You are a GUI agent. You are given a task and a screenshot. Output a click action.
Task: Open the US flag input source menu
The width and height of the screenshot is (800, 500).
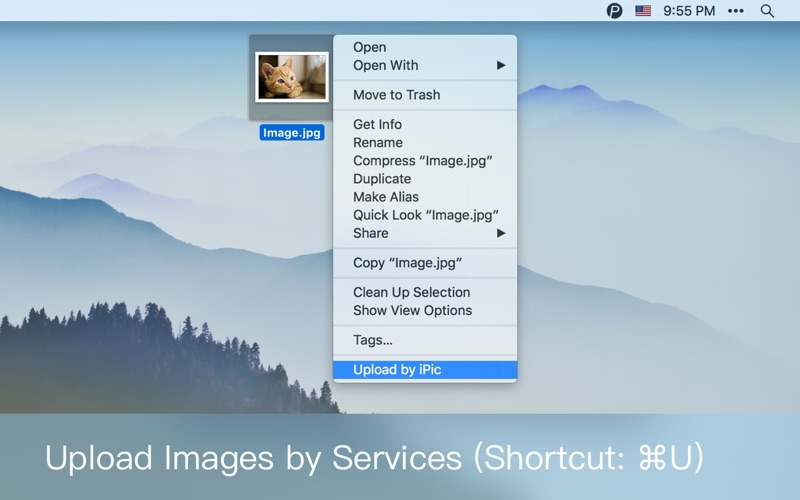(643, 11)
